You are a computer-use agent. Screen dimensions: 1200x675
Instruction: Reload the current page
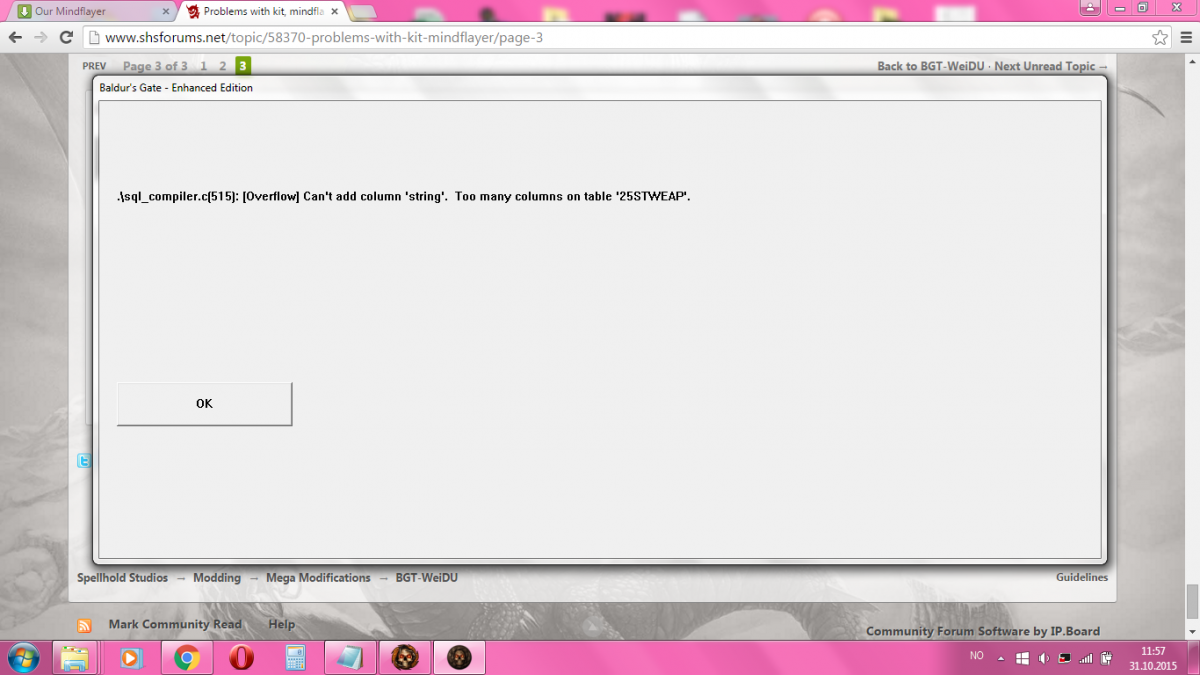(66, 37)
